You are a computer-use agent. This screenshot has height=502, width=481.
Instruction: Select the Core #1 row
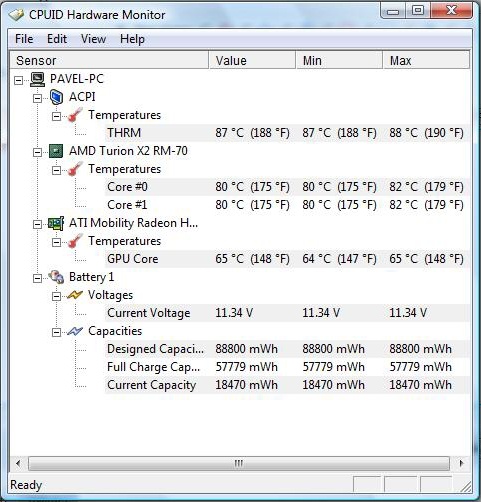coord(287,205)
